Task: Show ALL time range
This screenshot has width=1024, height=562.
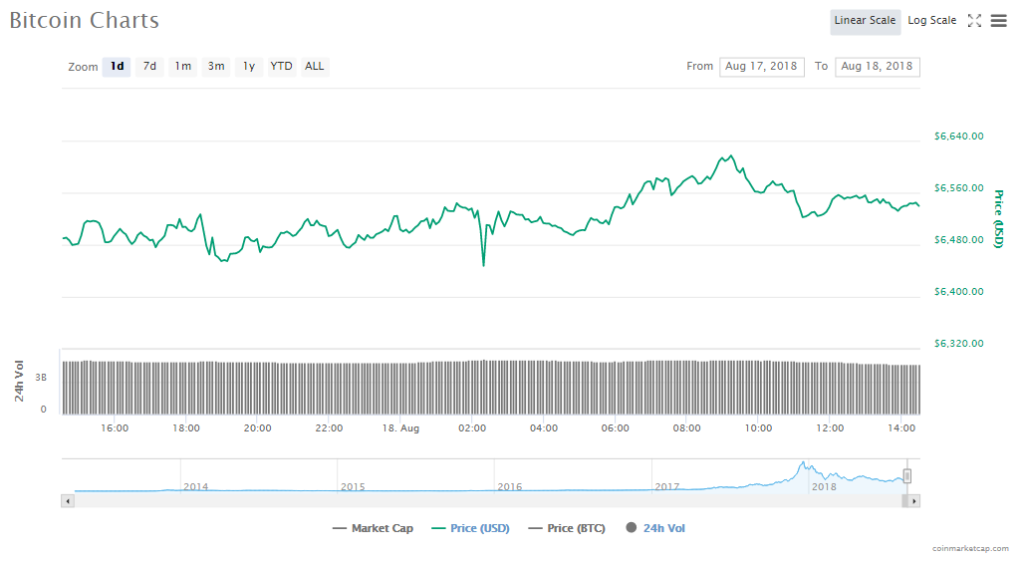Action: pyautogui.click(x=314, y=67)
